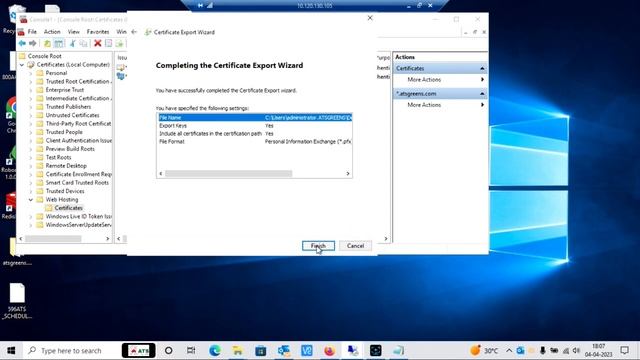Select Smart Card Trusted Roots folder

click(77, 183)
